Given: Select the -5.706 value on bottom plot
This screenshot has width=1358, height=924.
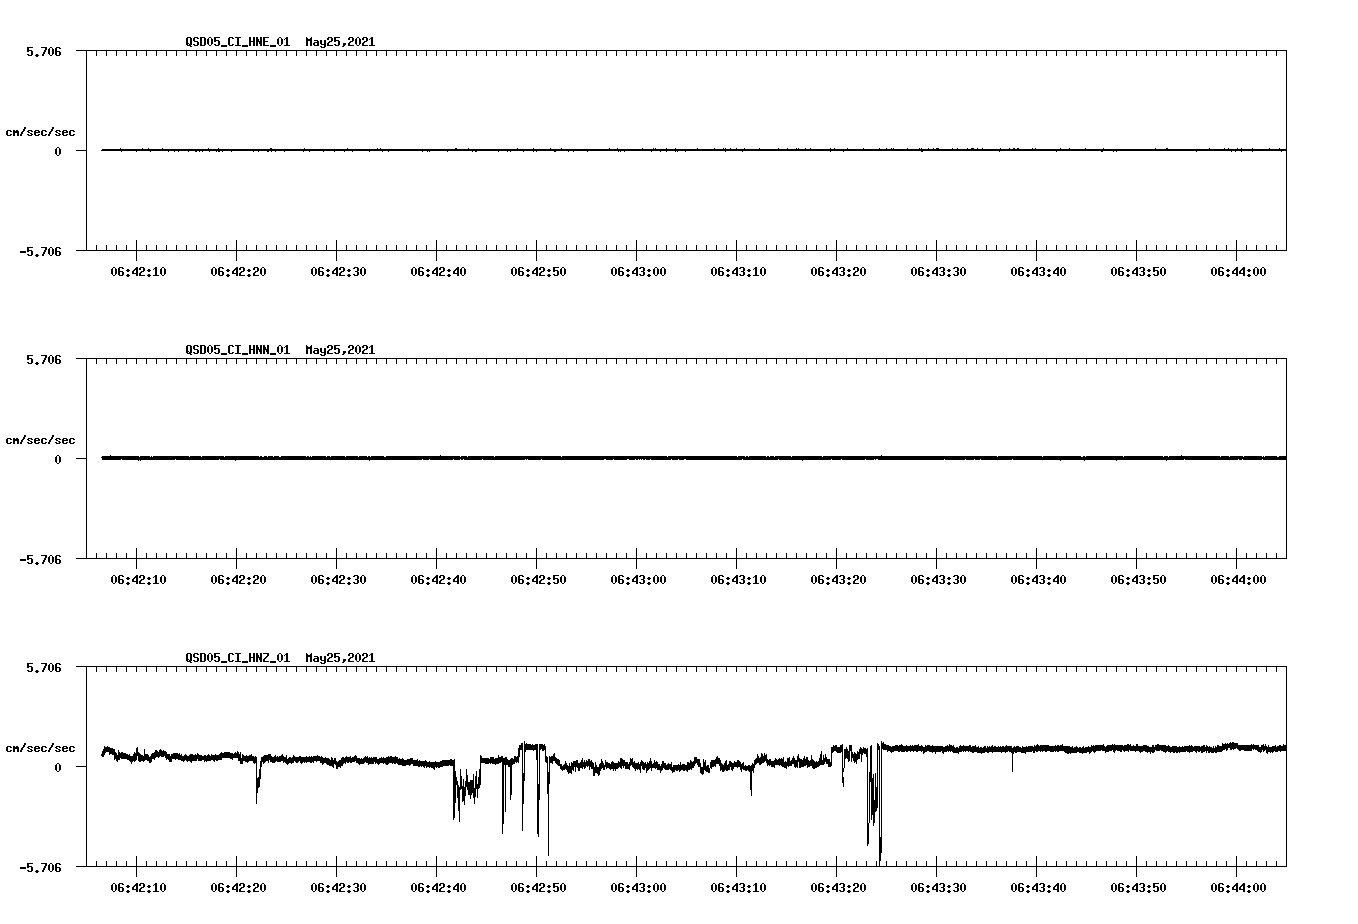Looking at the screenshot, I should tap(42, 866).
